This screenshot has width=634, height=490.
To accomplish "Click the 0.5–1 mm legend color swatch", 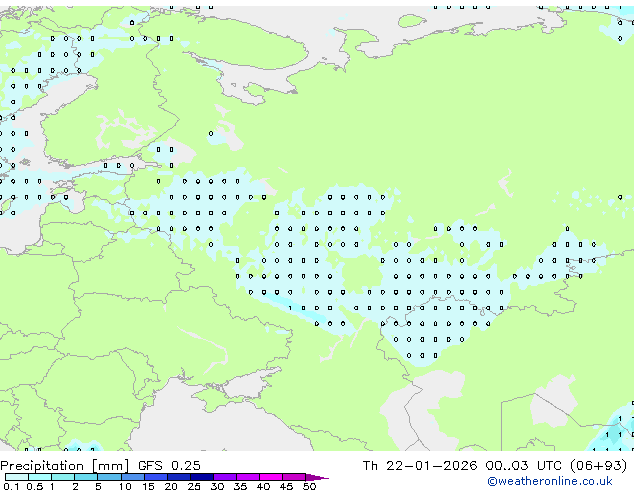I will 40,477.
